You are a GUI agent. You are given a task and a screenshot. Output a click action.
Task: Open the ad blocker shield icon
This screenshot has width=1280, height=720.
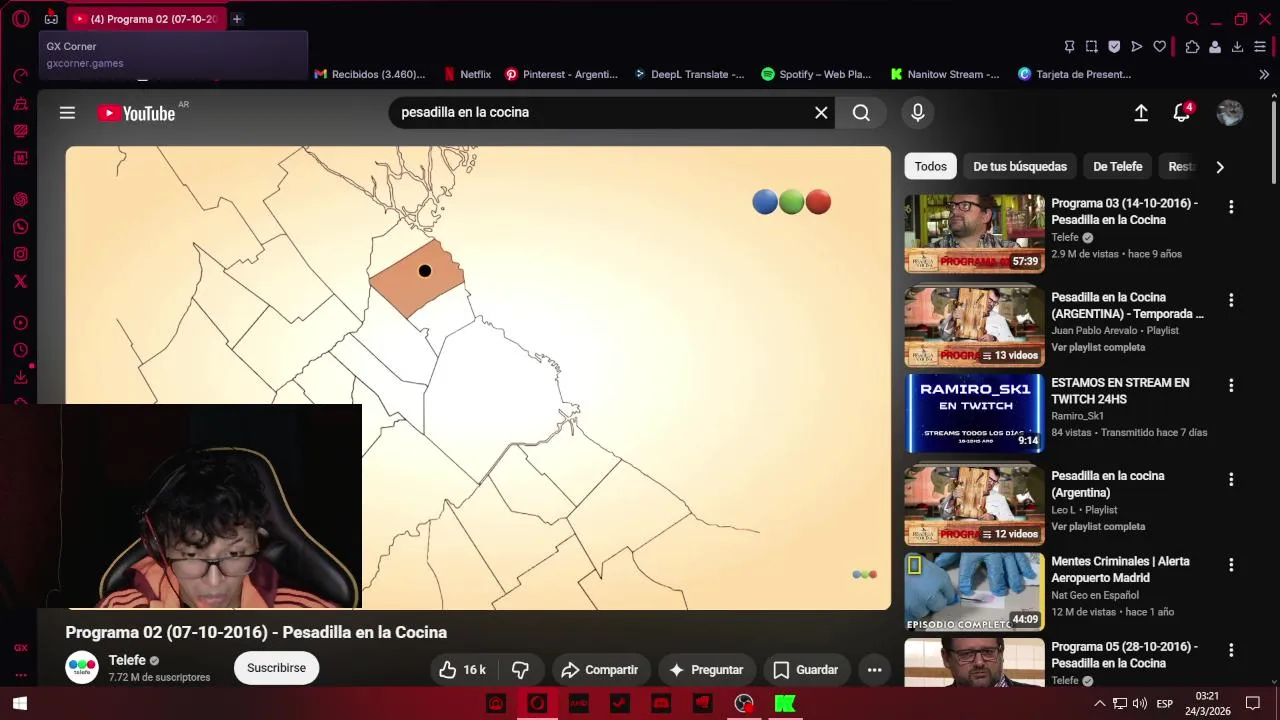(1114, 46)
